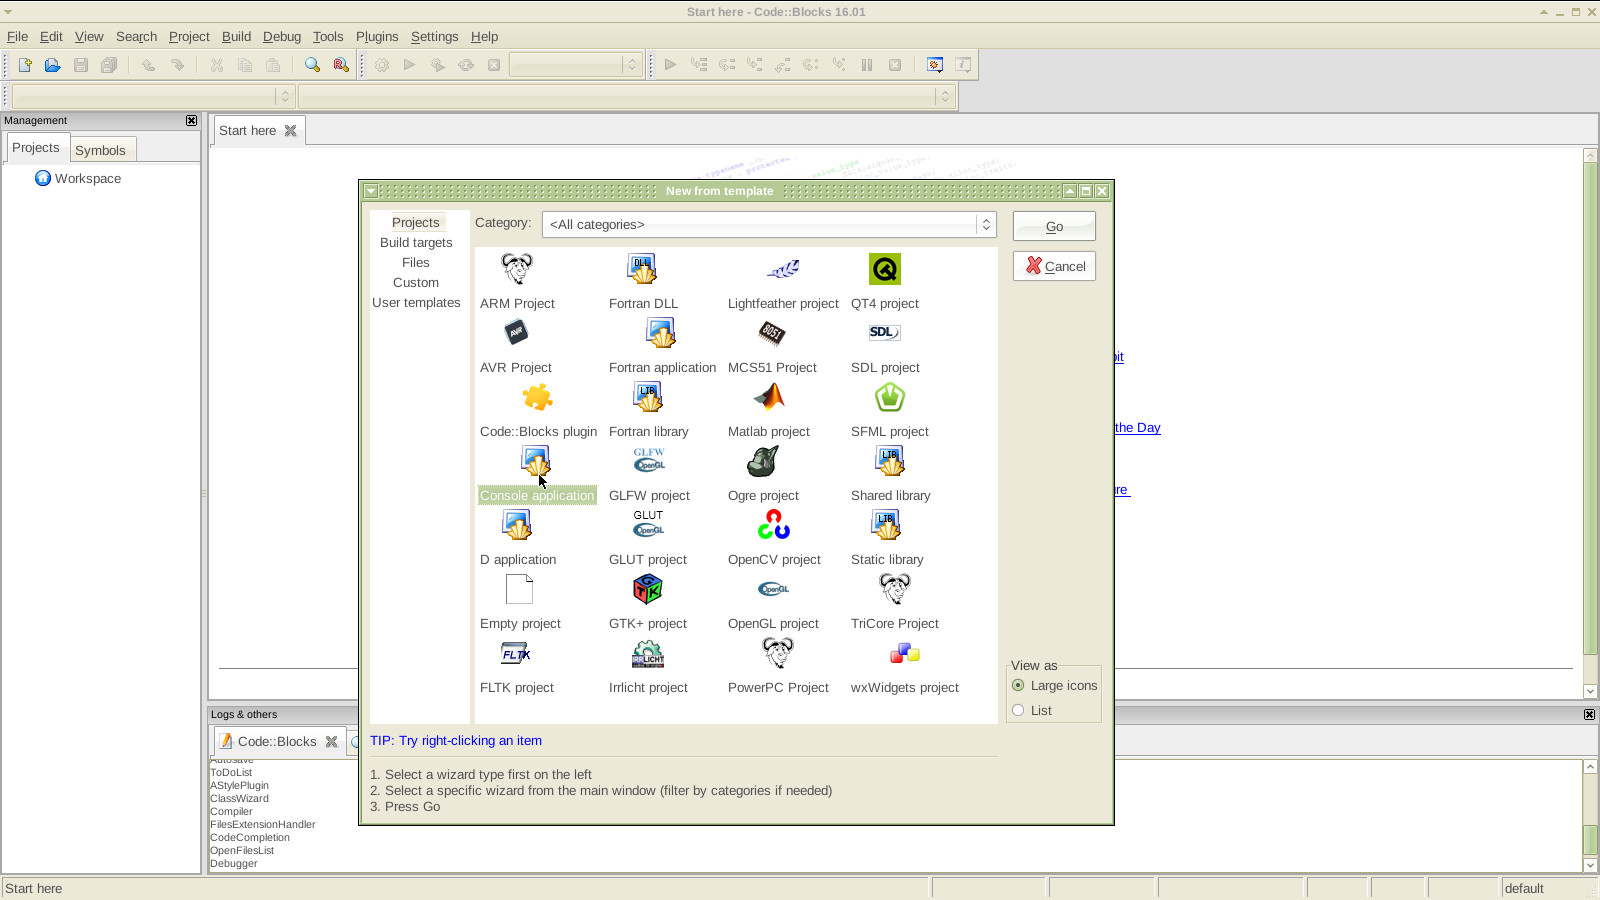The width and height of the screenshot is (1600, 900).
Task: Choose the Lightfeather project icon
Action: click(x=783, y=268)
